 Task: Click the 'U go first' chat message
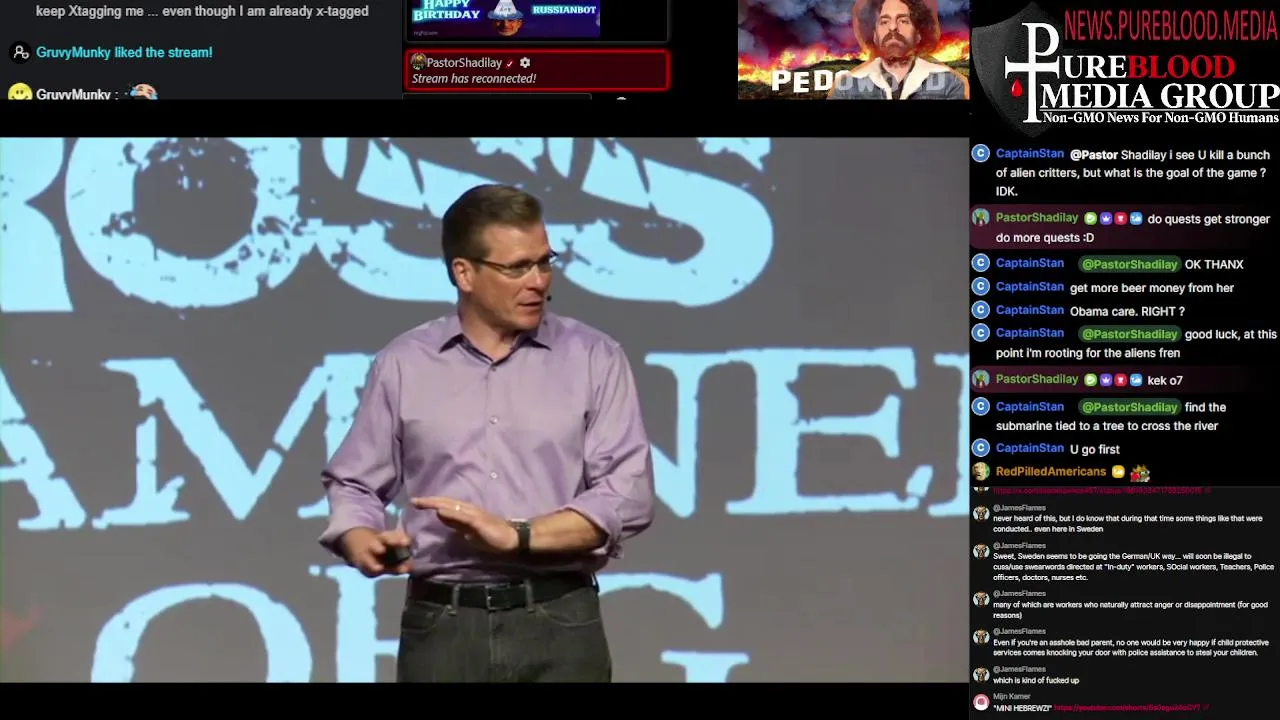coord(1094,450)
